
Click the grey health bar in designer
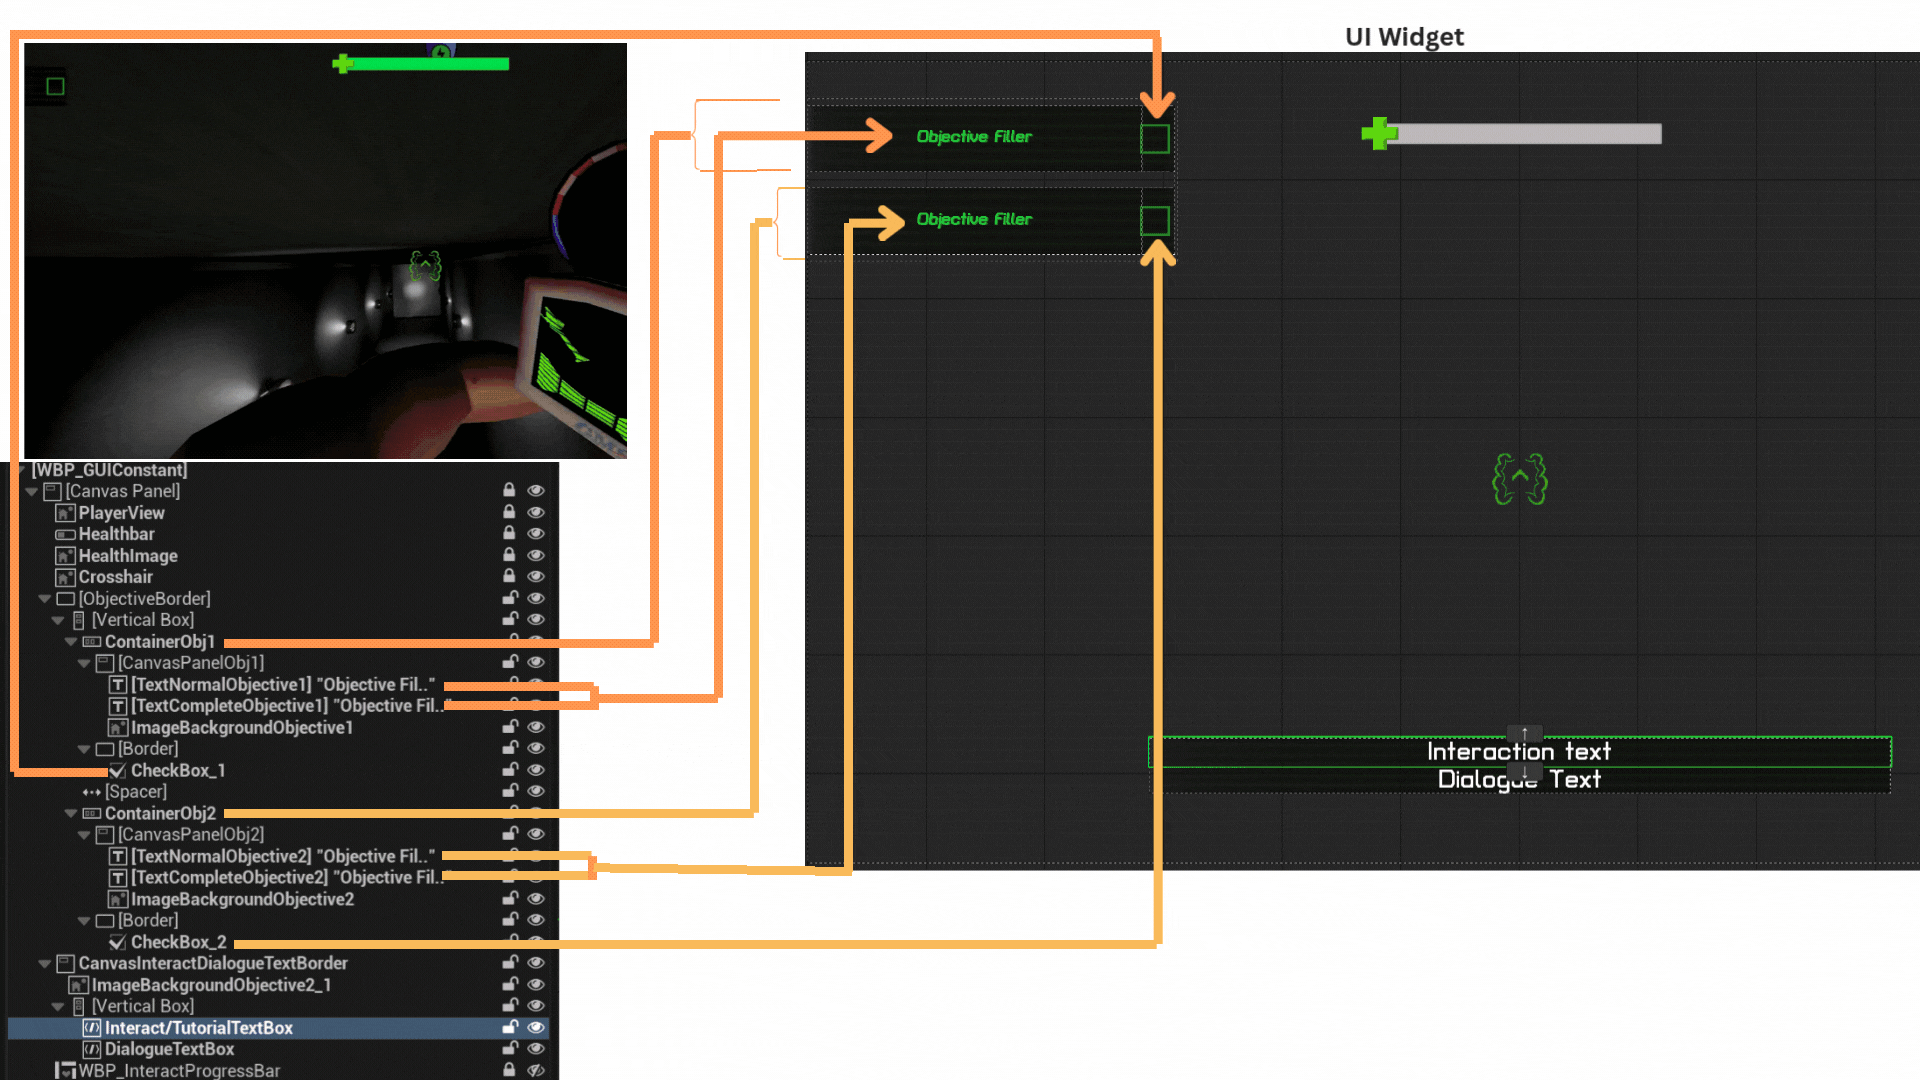(1529, 134)
